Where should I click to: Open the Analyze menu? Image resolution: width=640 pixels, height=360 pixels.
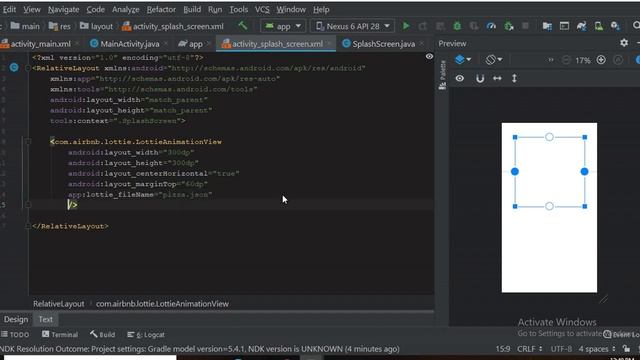[126, 9]
